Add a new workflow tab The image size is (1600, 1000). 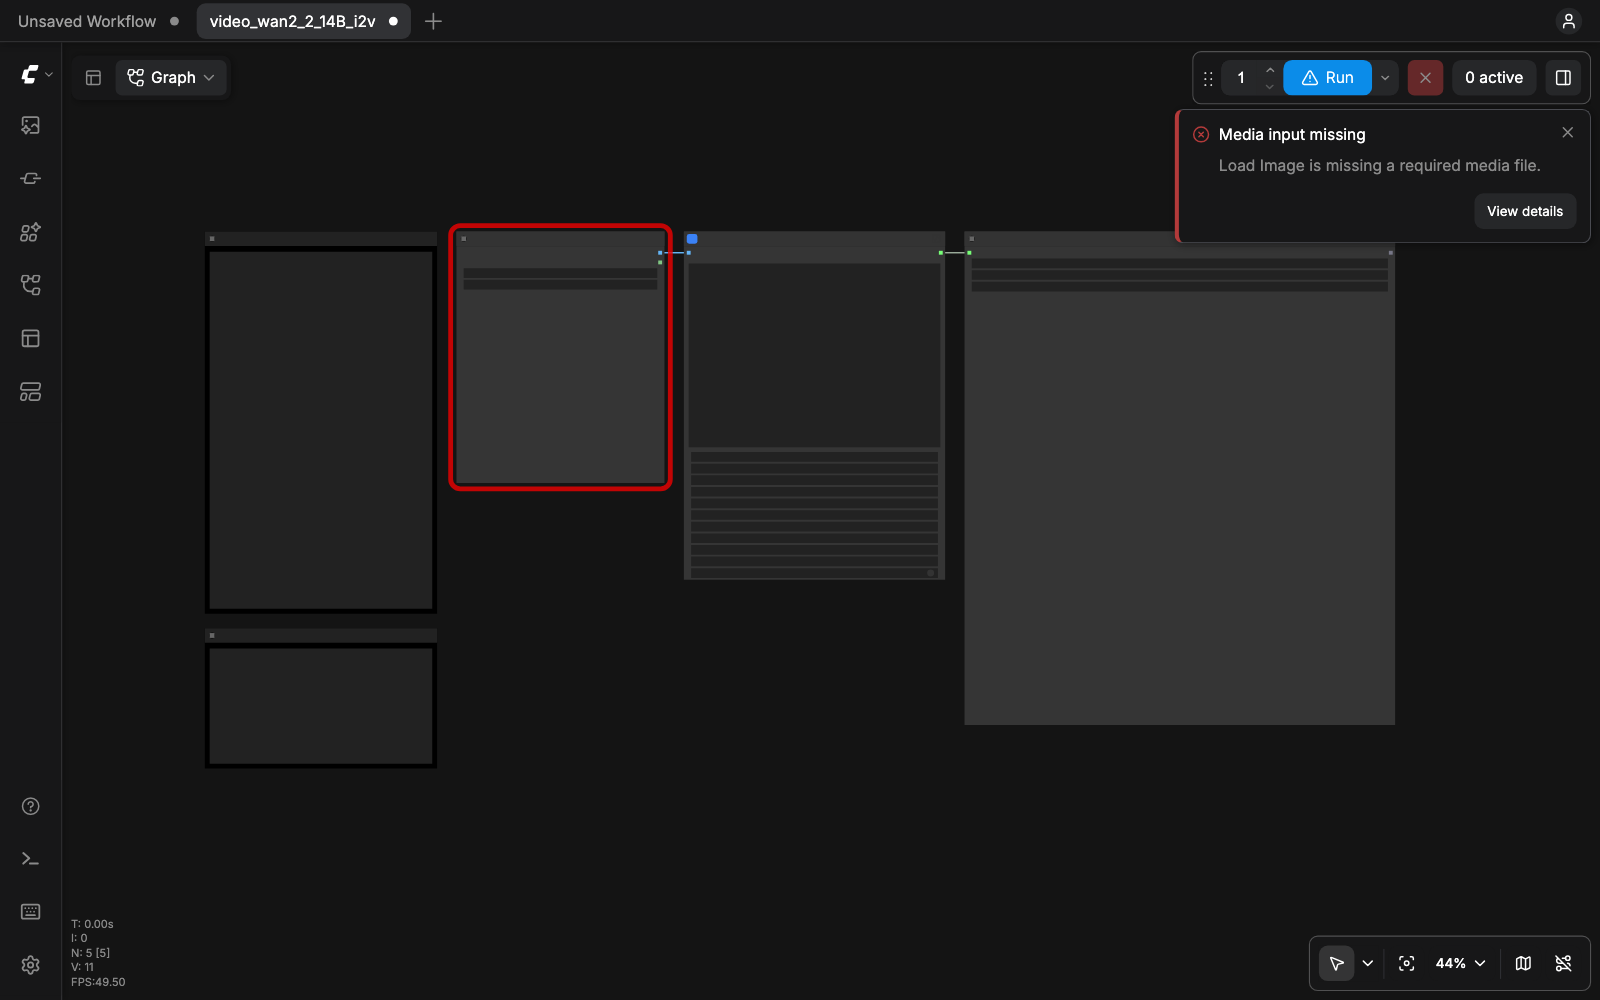tap(433, 21)
